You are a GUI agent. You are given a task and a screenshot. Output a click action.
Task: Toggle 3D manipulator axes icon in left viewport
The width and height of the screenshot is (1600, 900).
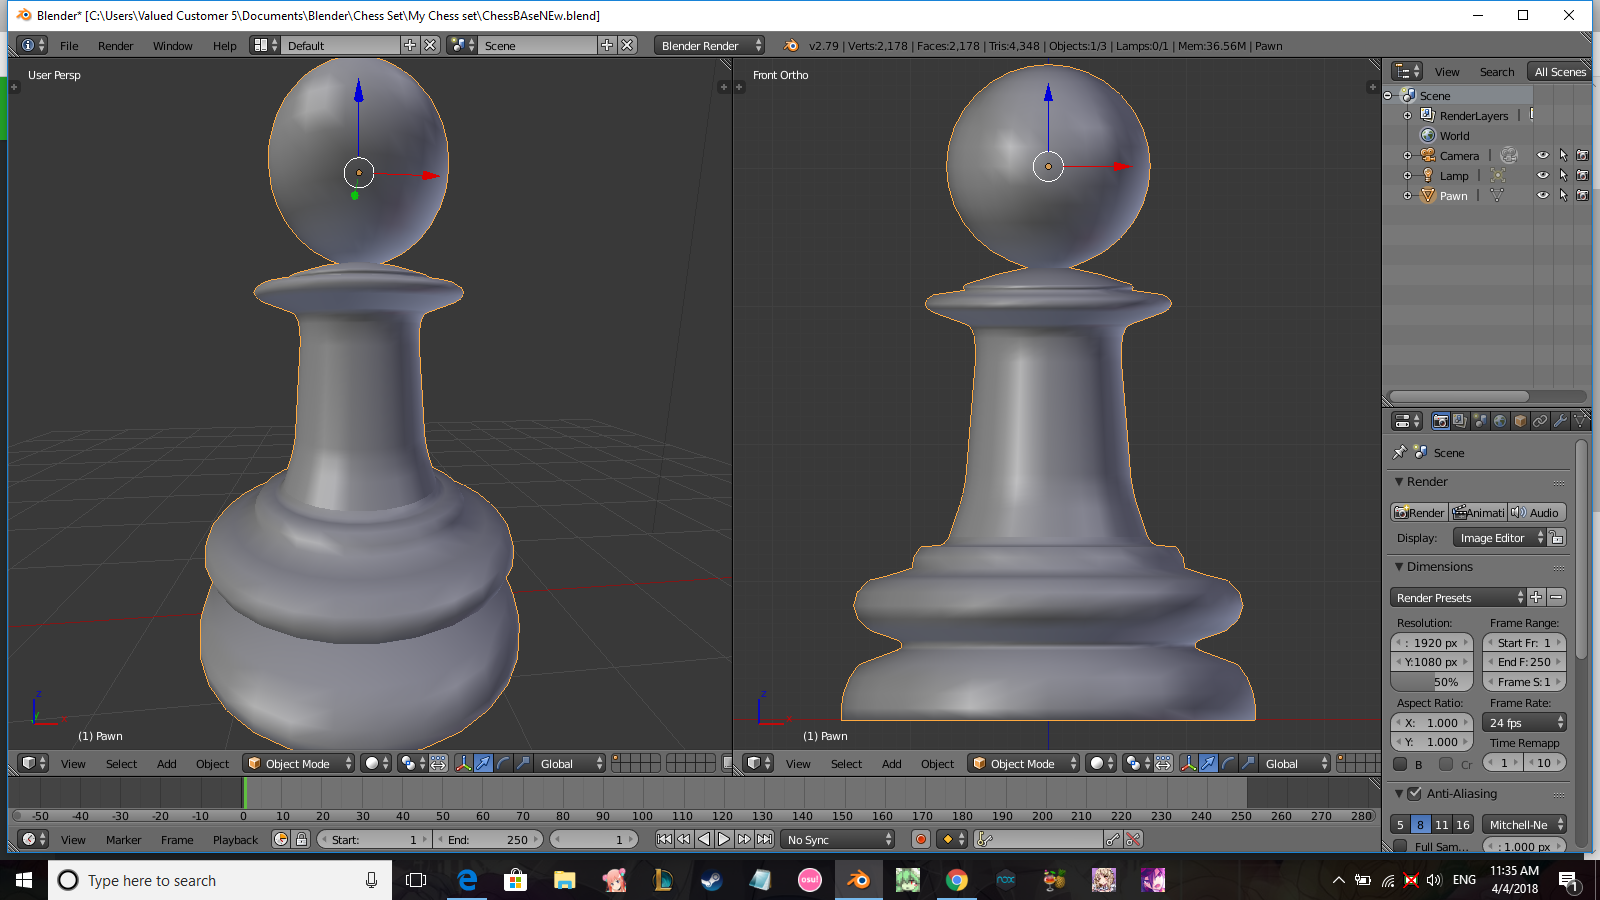[463, 763]
